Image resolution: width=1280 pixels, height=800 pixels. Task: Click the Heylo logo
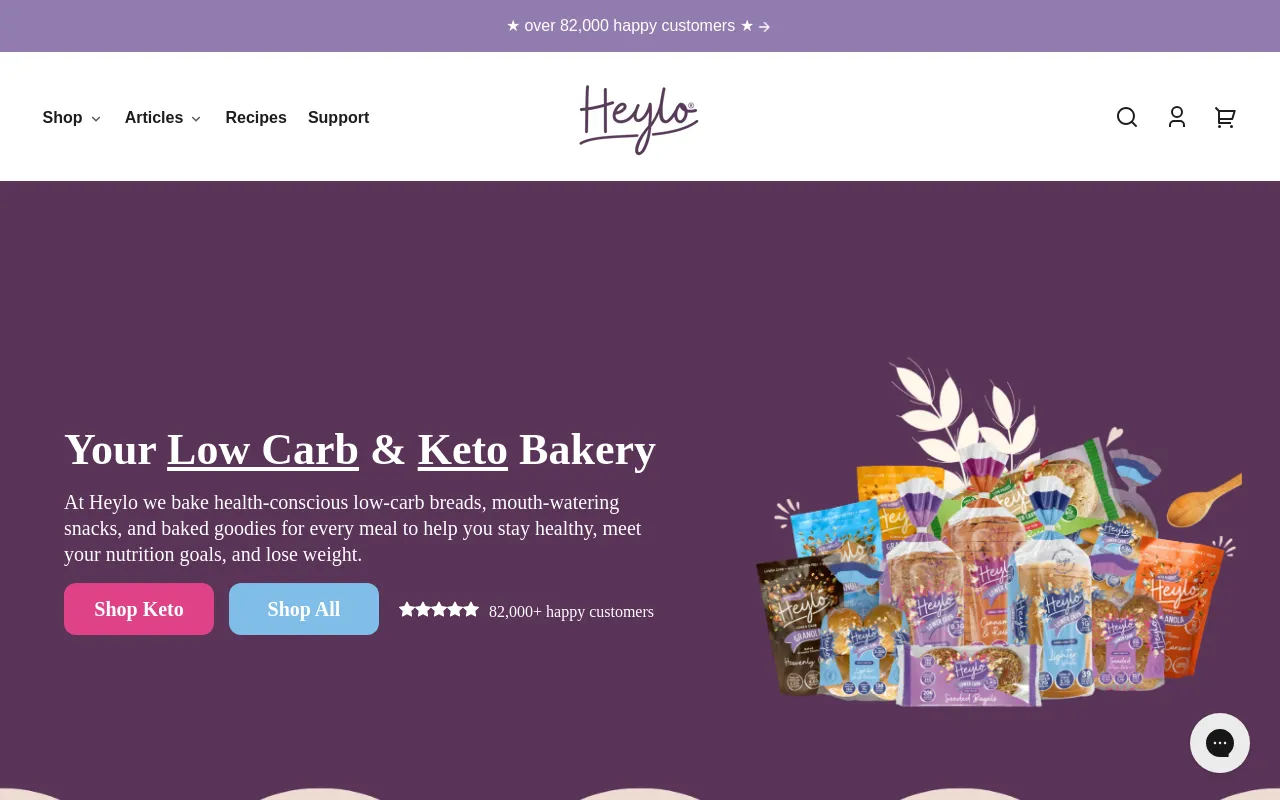point(639,119)
